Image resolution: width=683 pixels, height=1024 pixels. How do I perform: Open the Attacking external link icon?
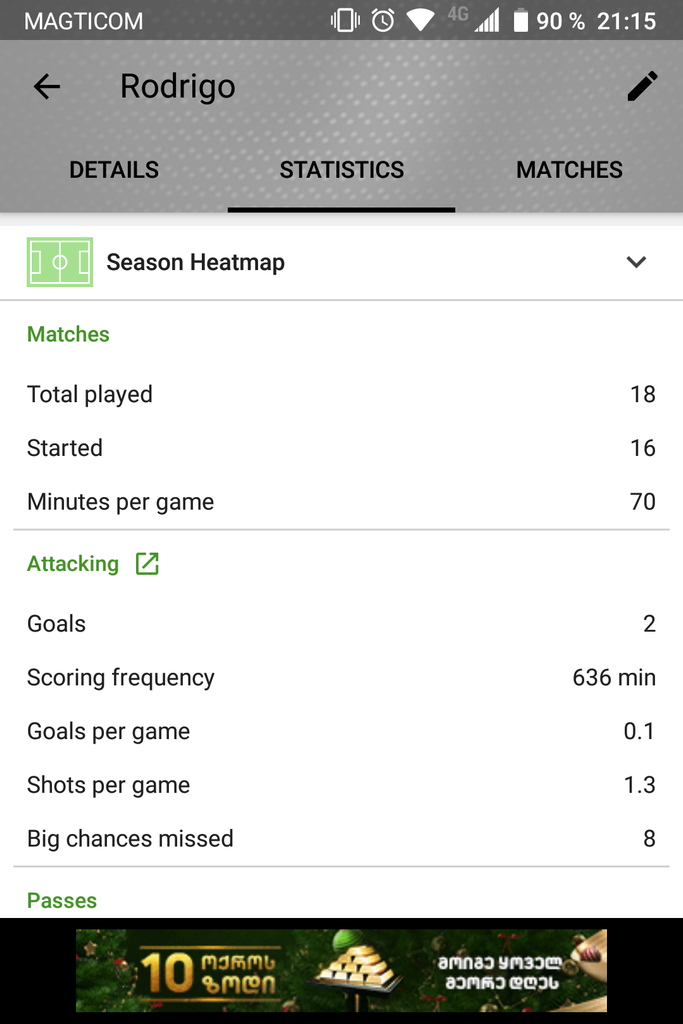pyautogui.click(x=147, y=564)
